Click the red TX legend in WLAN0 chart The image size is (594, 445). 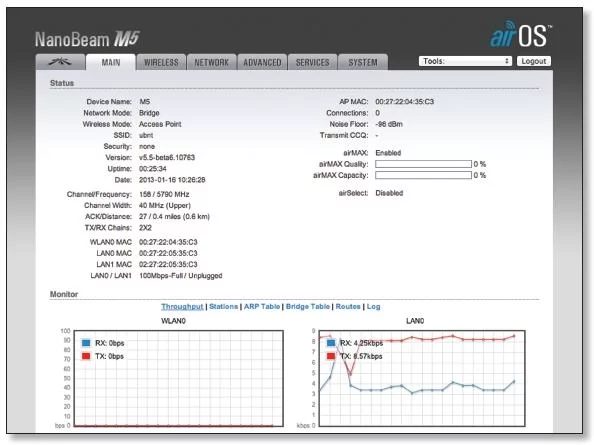86,356
